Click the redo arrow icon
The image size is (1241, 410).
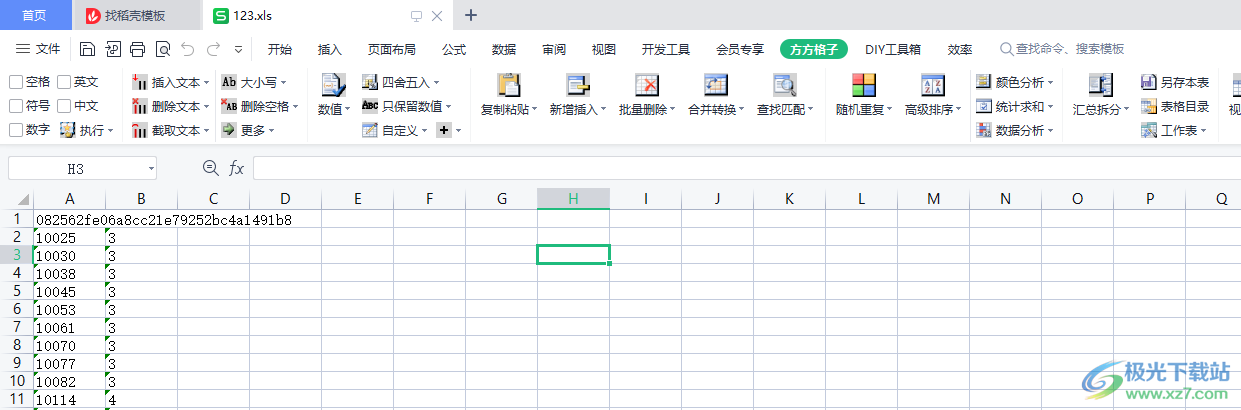[213, 49]
